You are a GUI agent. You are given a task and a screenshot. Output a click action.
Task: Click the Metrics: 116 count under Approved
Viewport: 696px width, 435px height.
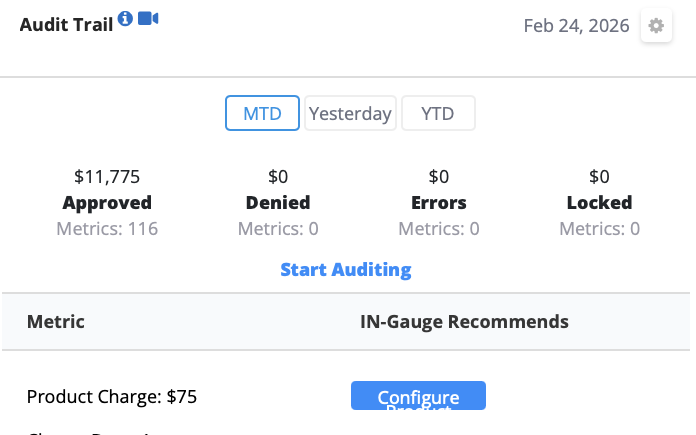point(107,228)
